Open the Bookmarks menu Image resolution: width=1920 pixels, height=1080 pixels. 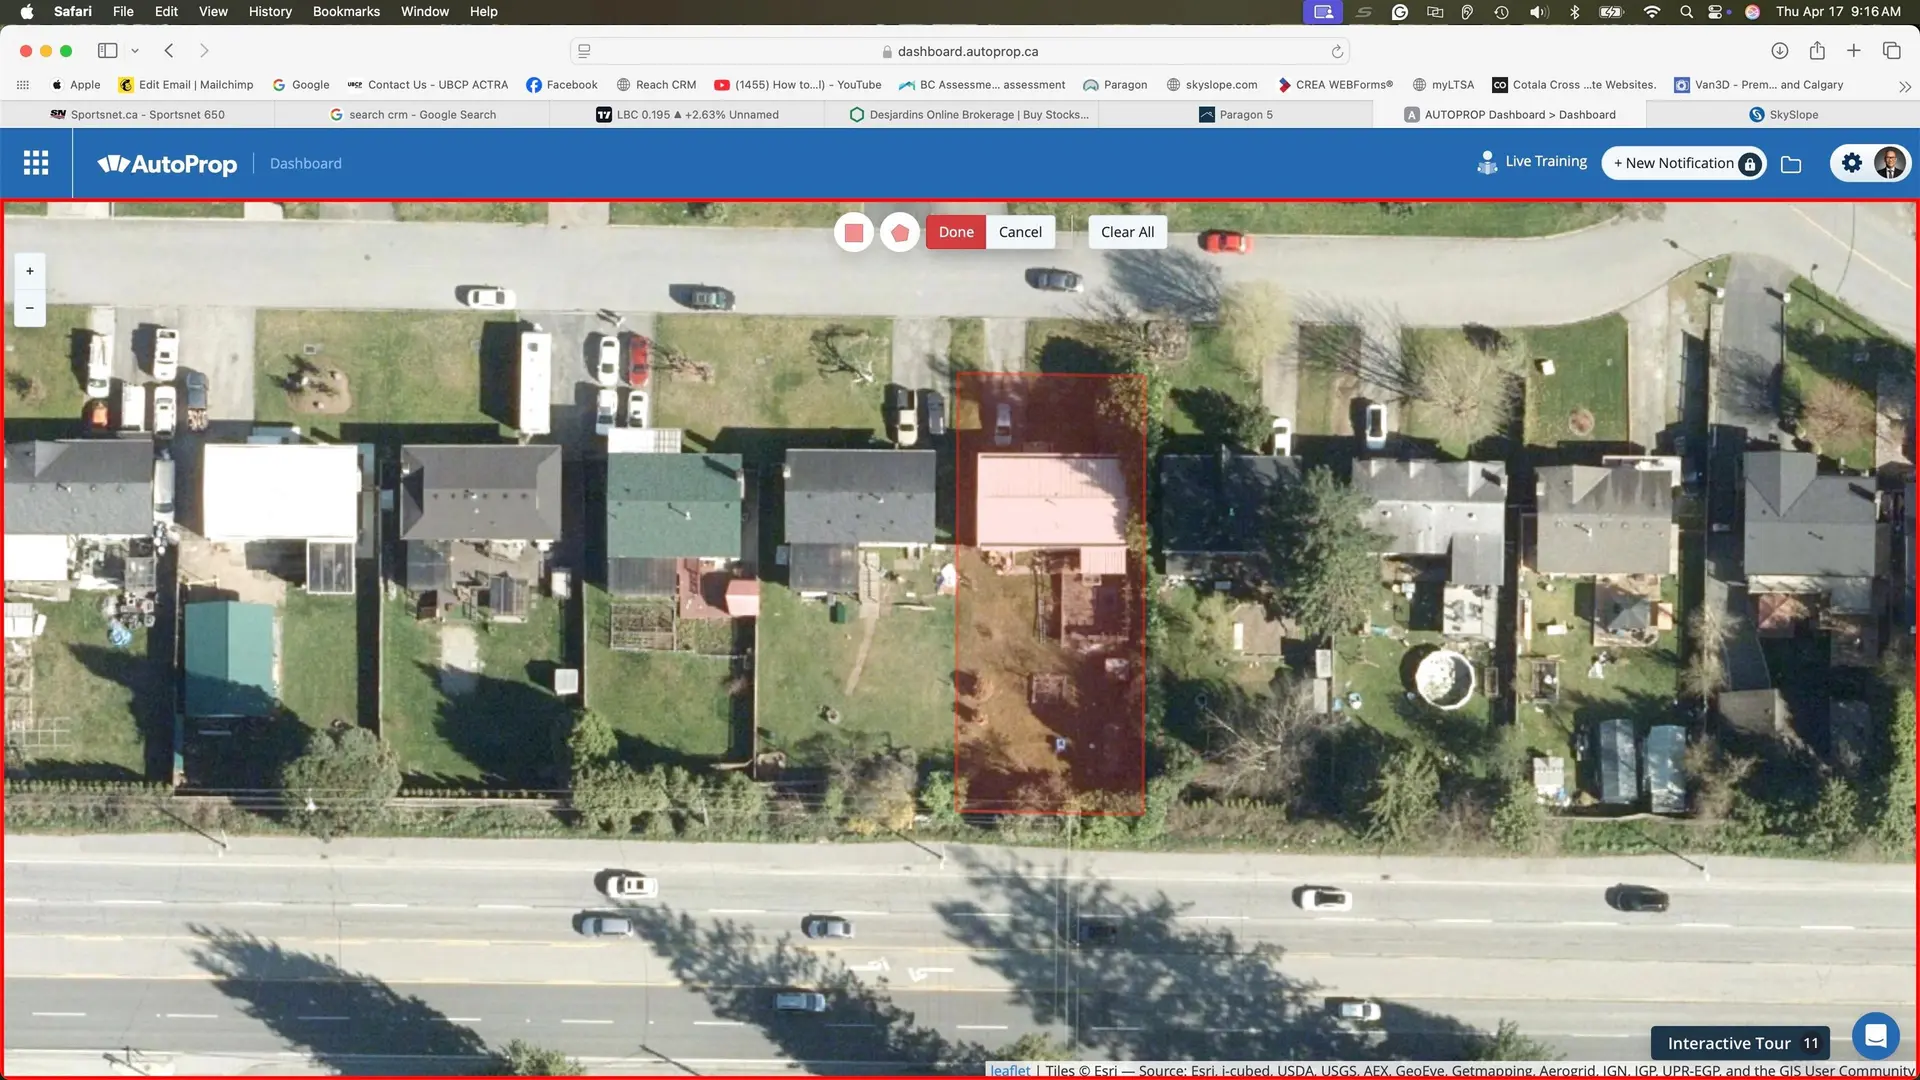coord(346,11)
